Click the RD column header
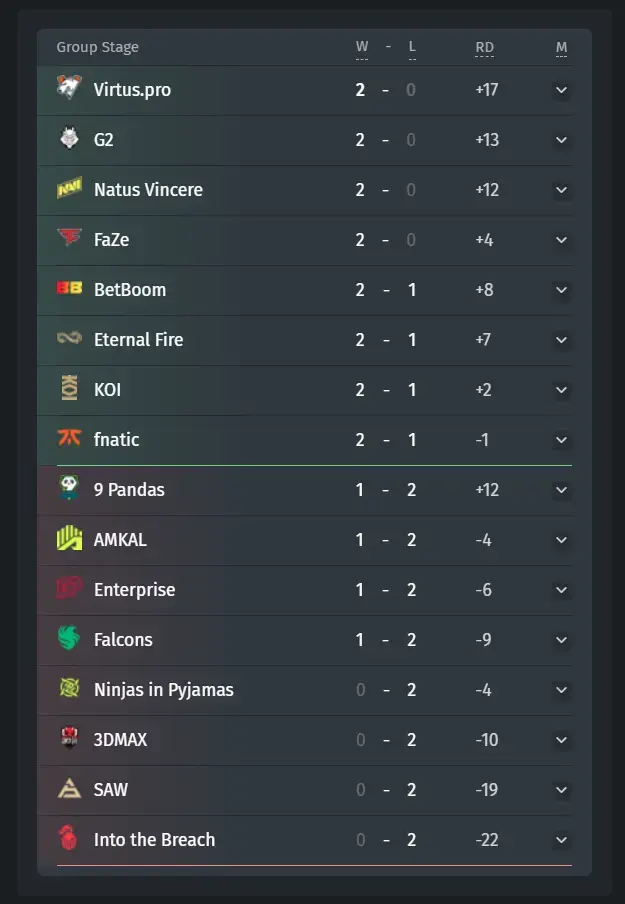Image resolution: width=625 pixels, height=904 pixels. pyautogui.click(x=484, y=47)
